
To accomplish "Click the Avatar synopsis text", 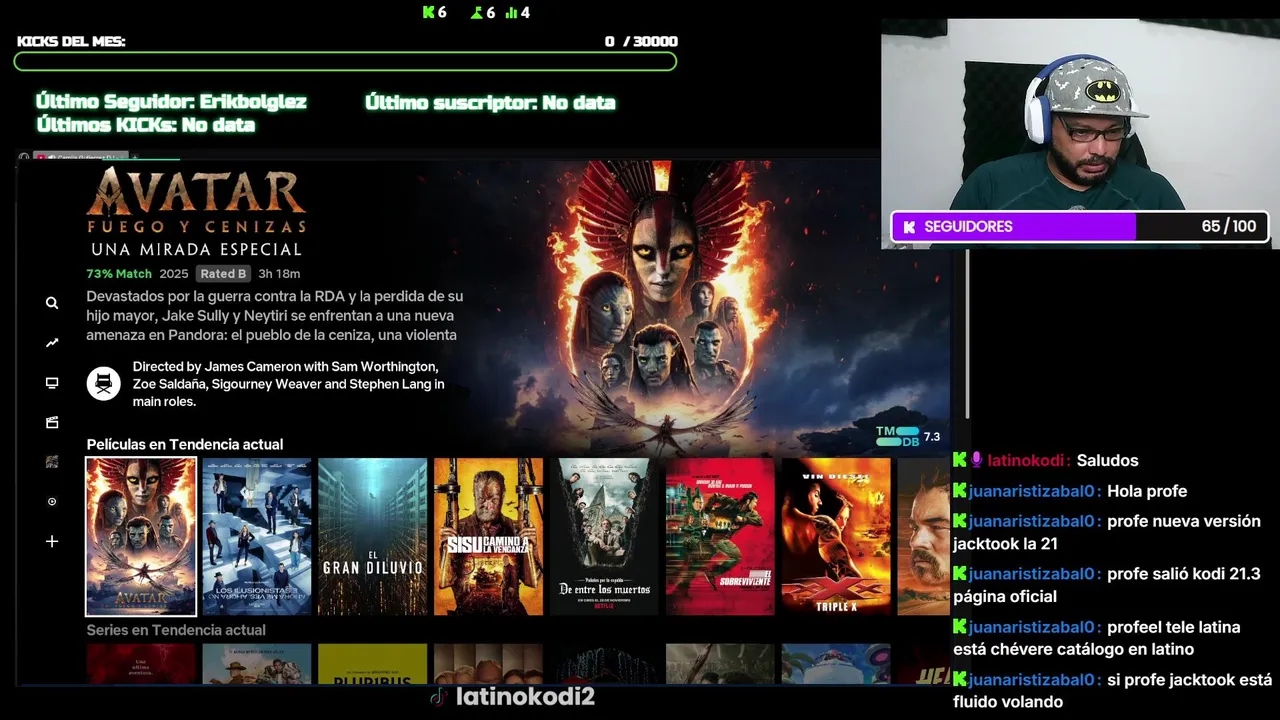I will [275, 316].
